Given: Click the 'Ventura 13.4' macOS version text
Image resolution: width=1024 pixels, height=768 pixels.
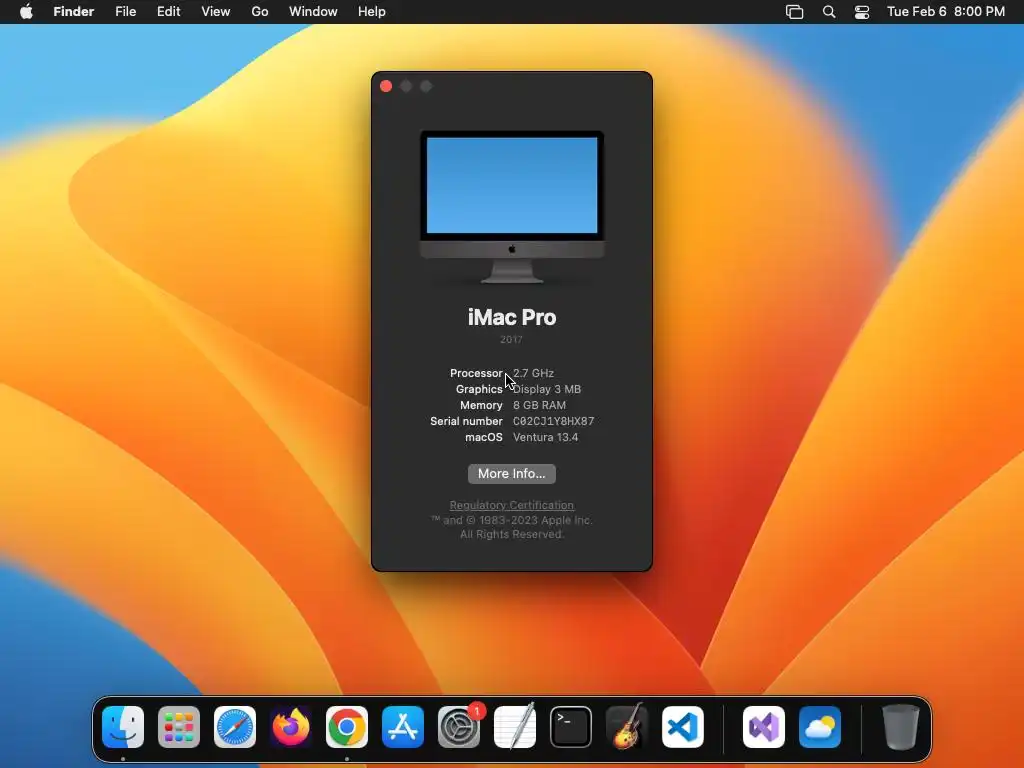Looking at the screenshot, I should [545, 438].
